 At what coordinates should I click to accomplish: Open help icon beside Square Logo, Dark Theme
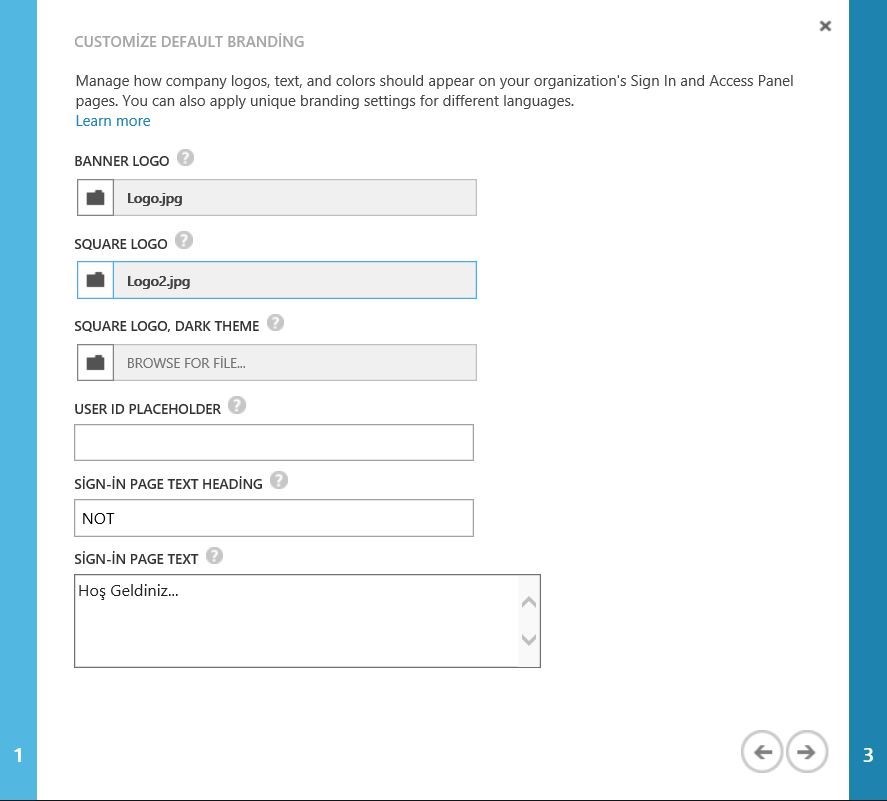275,323
